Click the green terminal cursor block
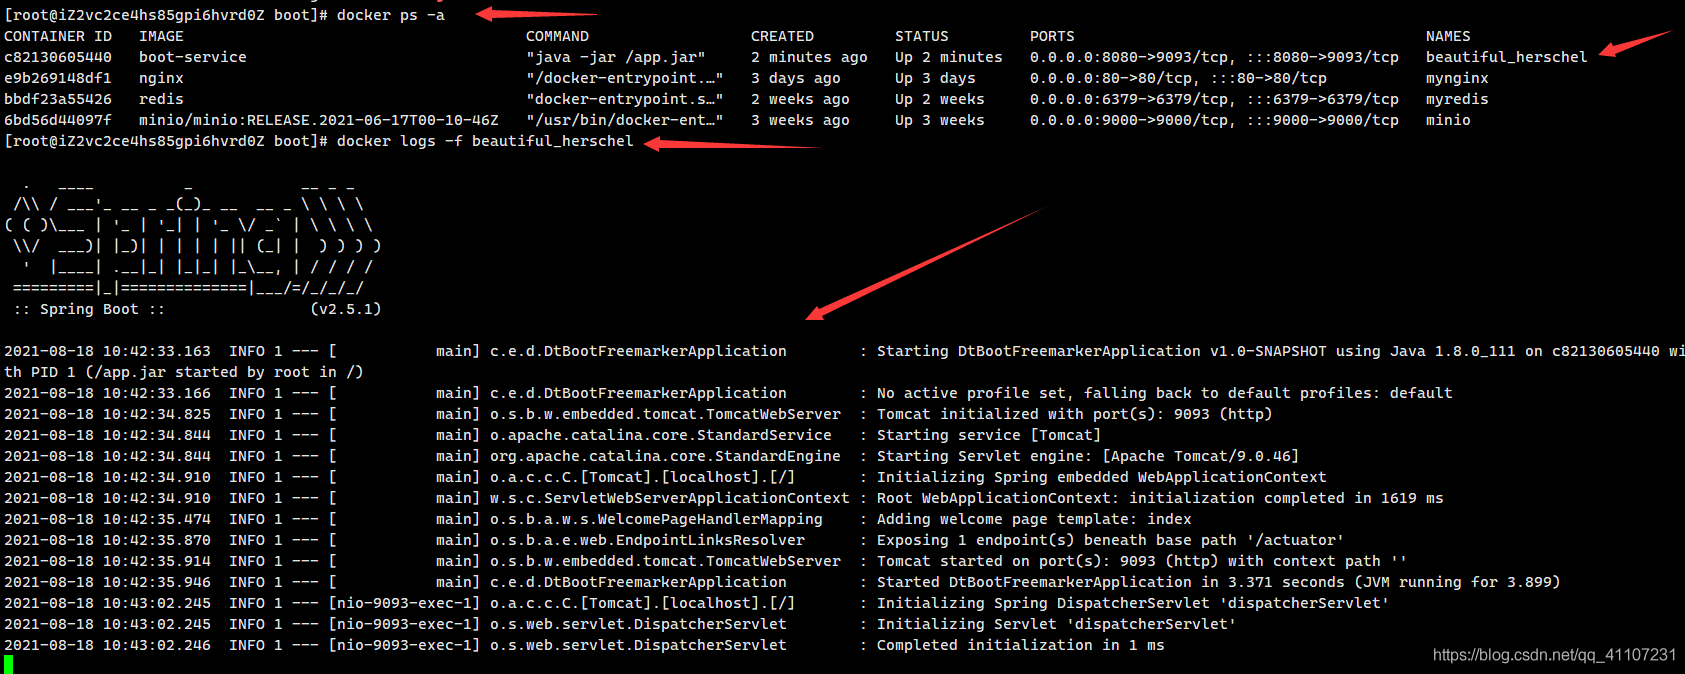This screenshot has width=1685, height=674. coord(8,665)
